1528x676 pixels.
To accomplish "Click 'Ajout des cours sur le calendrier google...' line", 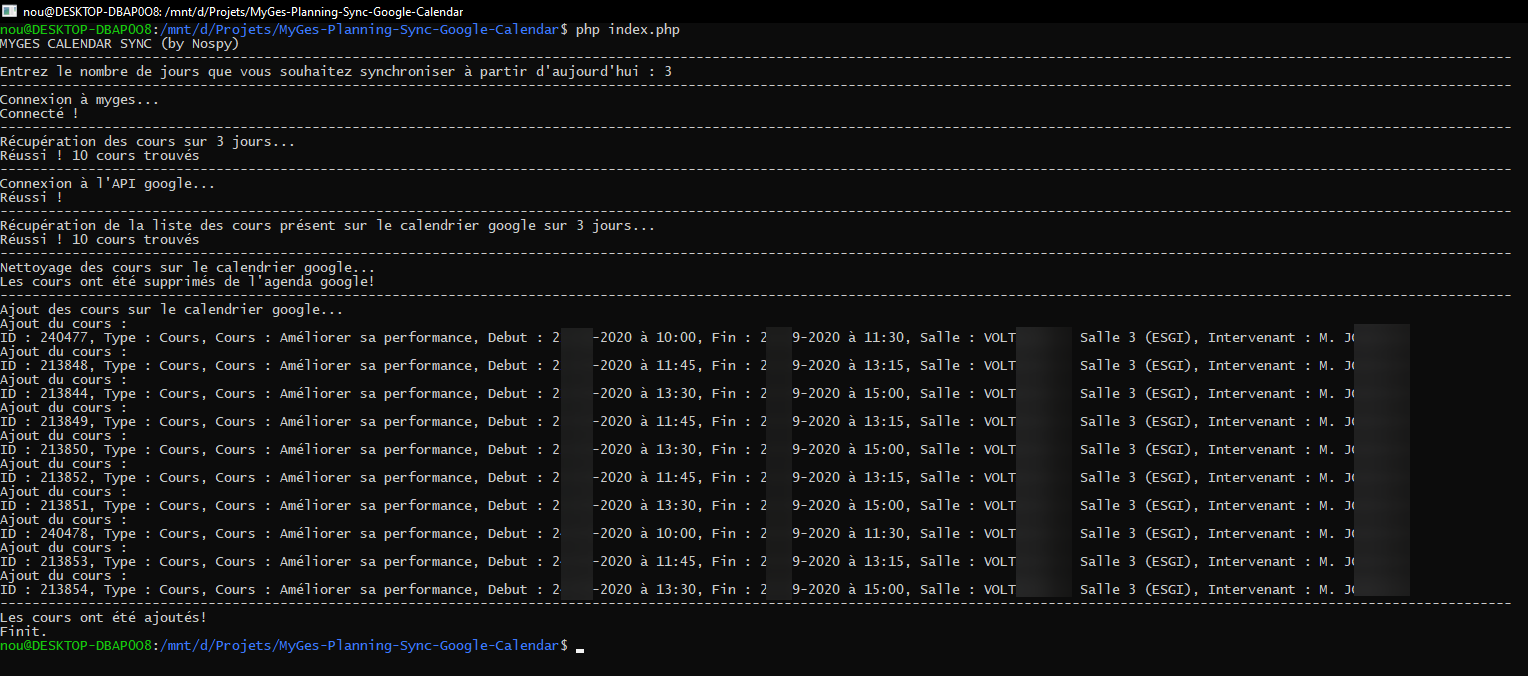I will coord(172,310).
